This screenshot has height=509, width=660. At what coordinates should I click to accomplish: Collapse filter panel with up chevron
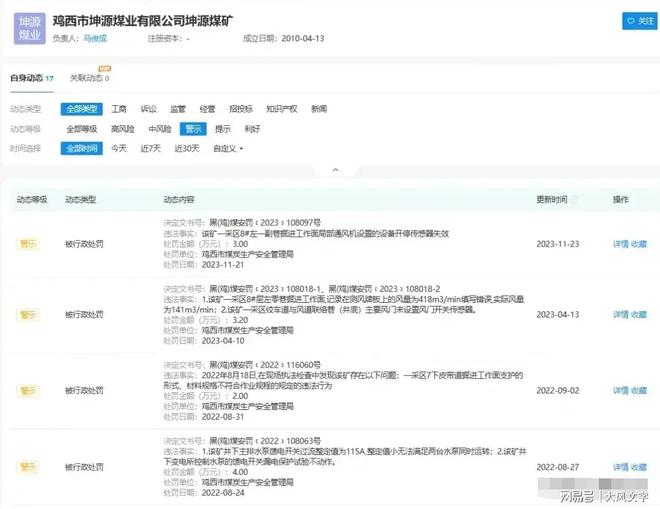coord(335,170)
